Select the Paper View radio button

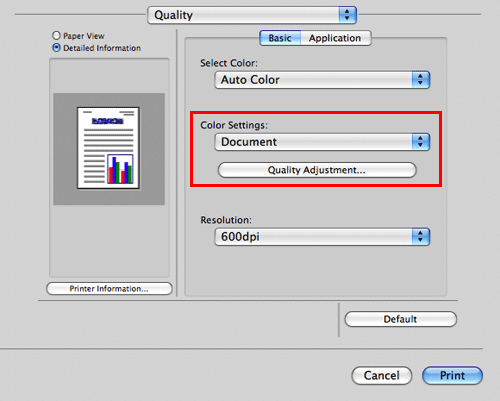point(56,35)
